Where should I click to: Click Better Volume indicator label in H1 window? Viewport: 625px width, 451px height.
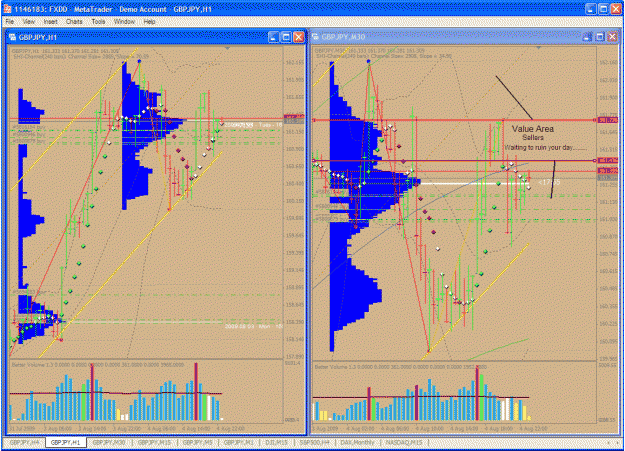pyautogui.click(x=98, y=364)
